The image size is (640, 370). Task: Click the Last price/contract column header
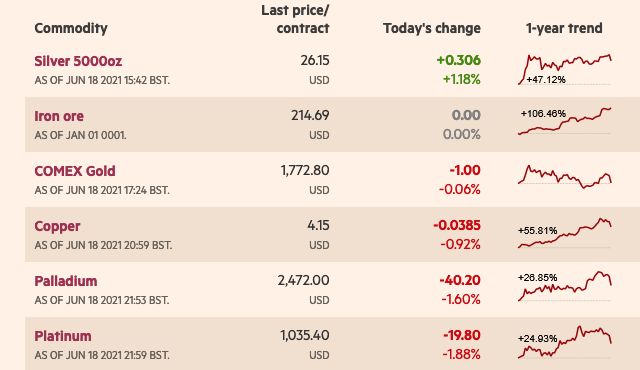tap(295, 19)
